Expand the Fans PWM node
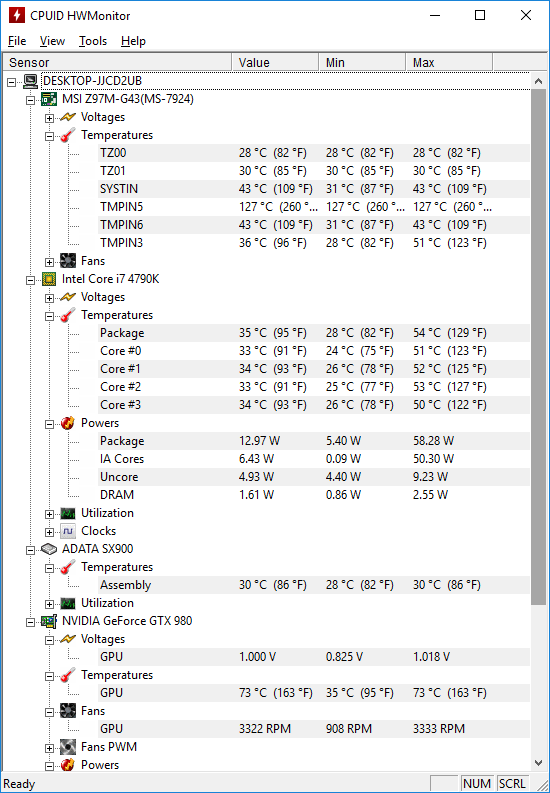Viewport: 550px width, 793px height. tap(50, 747)
